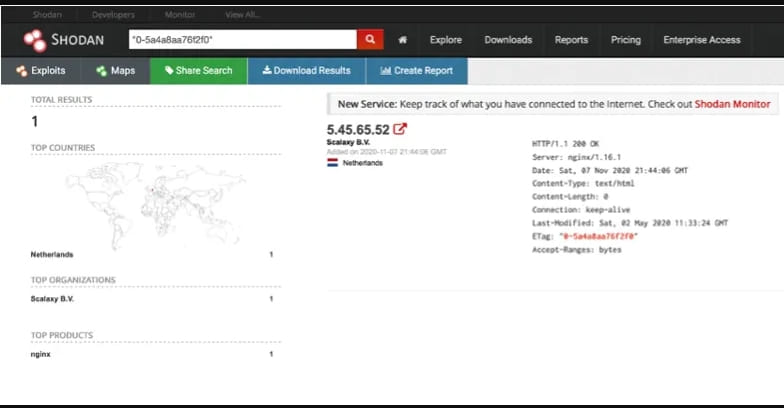784x408 pixels.
Task: Click the Maps button label
Action: (x=123, y=71)
